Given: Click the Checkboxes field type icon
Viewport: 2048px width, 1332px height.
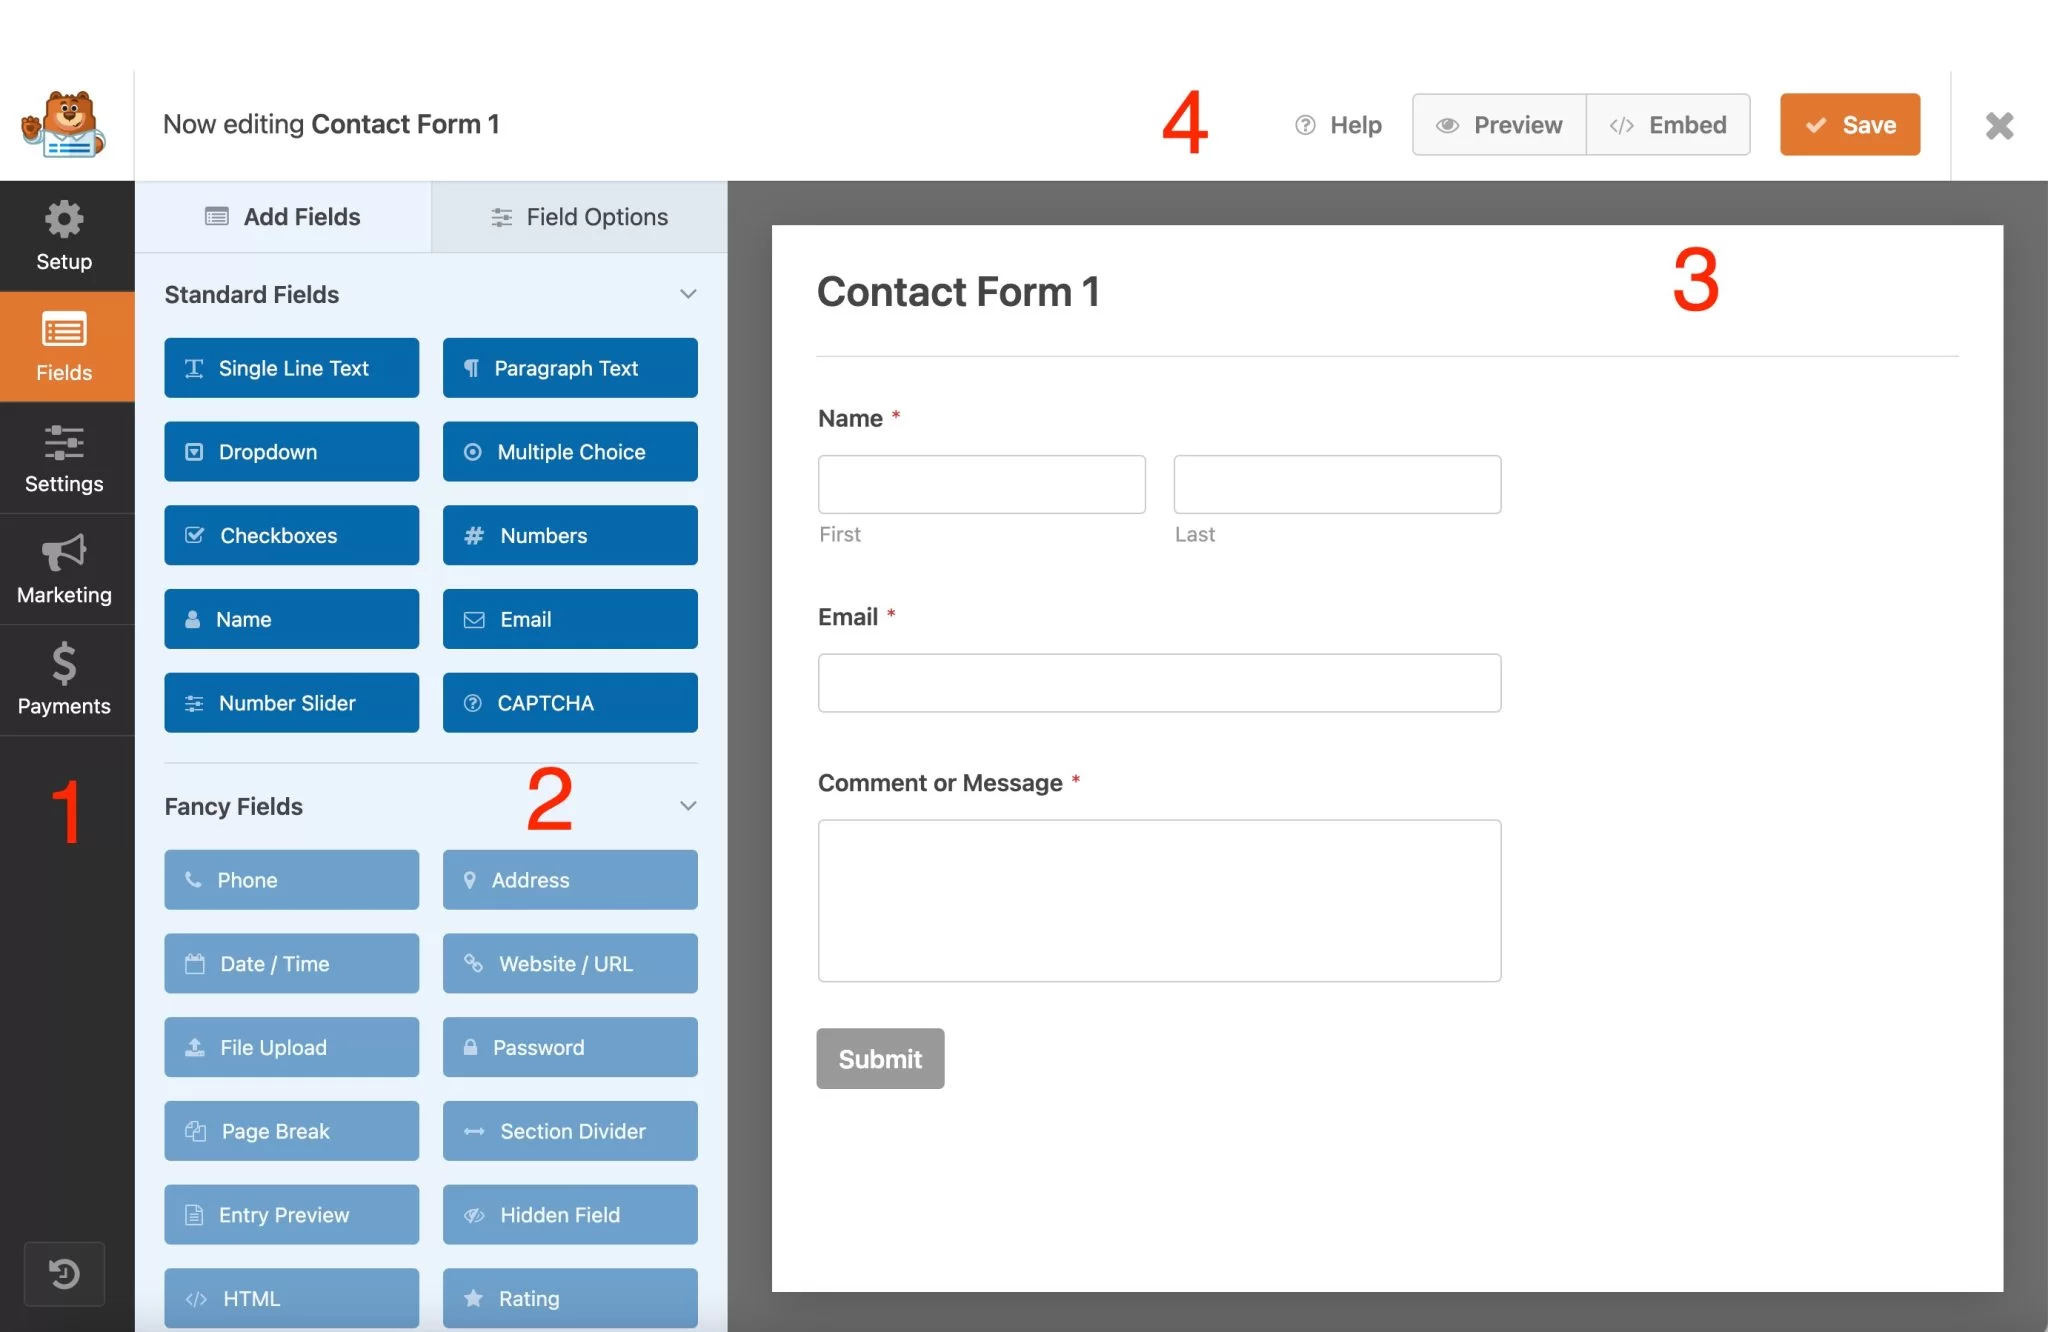Looking at the screenshot, I should (x=196, y=535).
